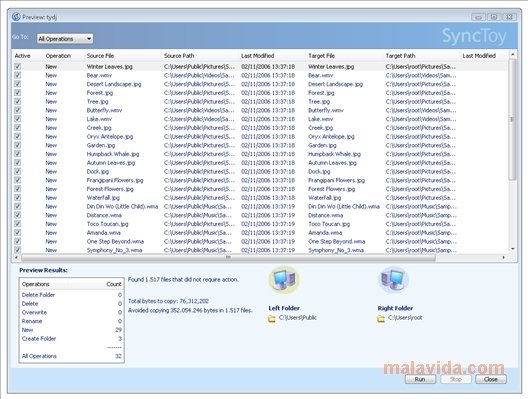Toggle the Oryx Antelope.jpg row checkbox
528x399 pixels.
18,136
